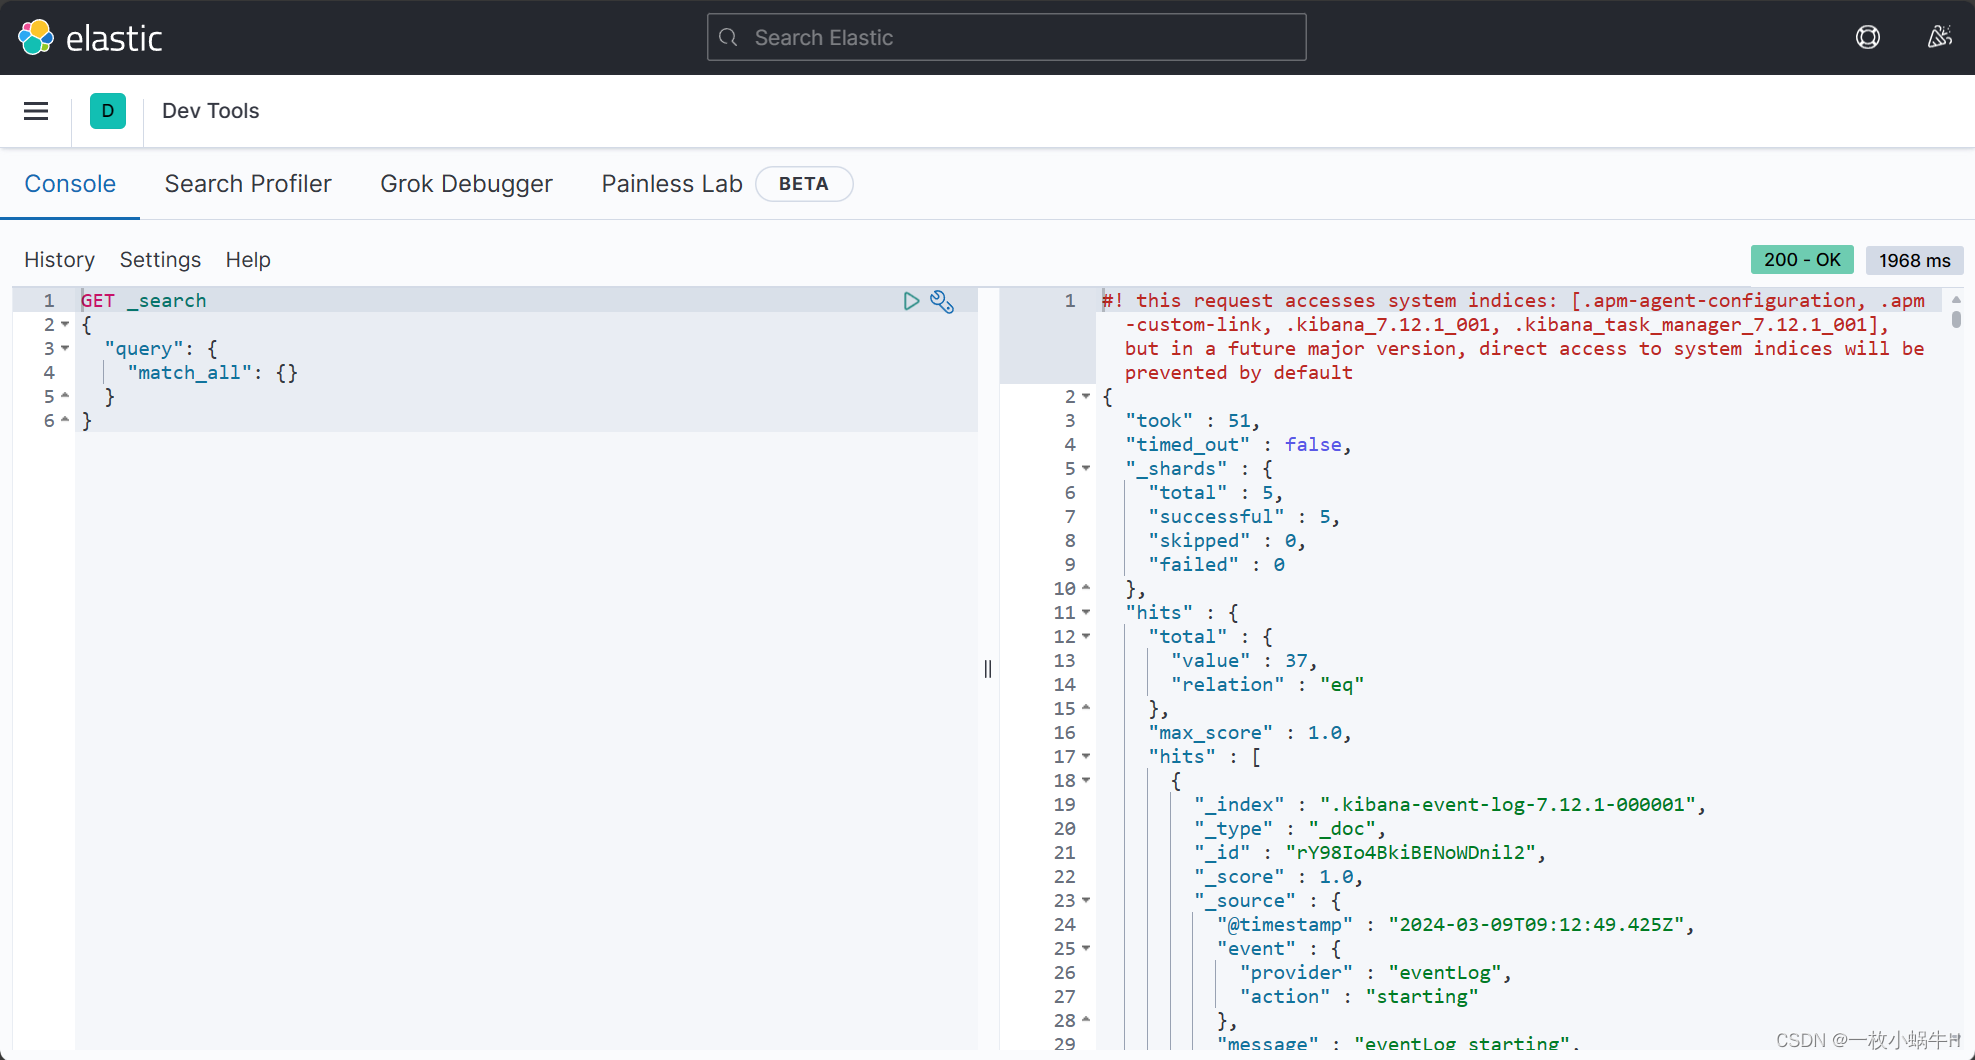
Task: Open the Grok Debugger tab
Action: point(466,184)
